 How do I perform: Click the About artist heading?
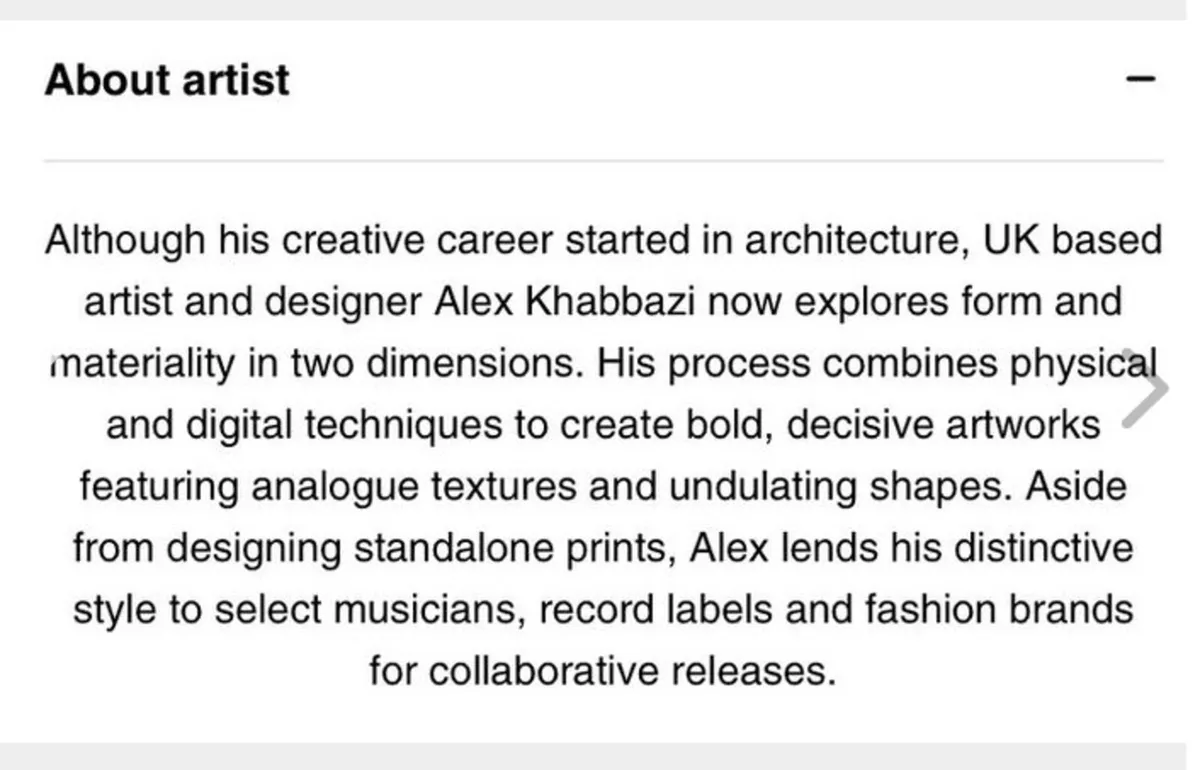(x=167, y=80)
